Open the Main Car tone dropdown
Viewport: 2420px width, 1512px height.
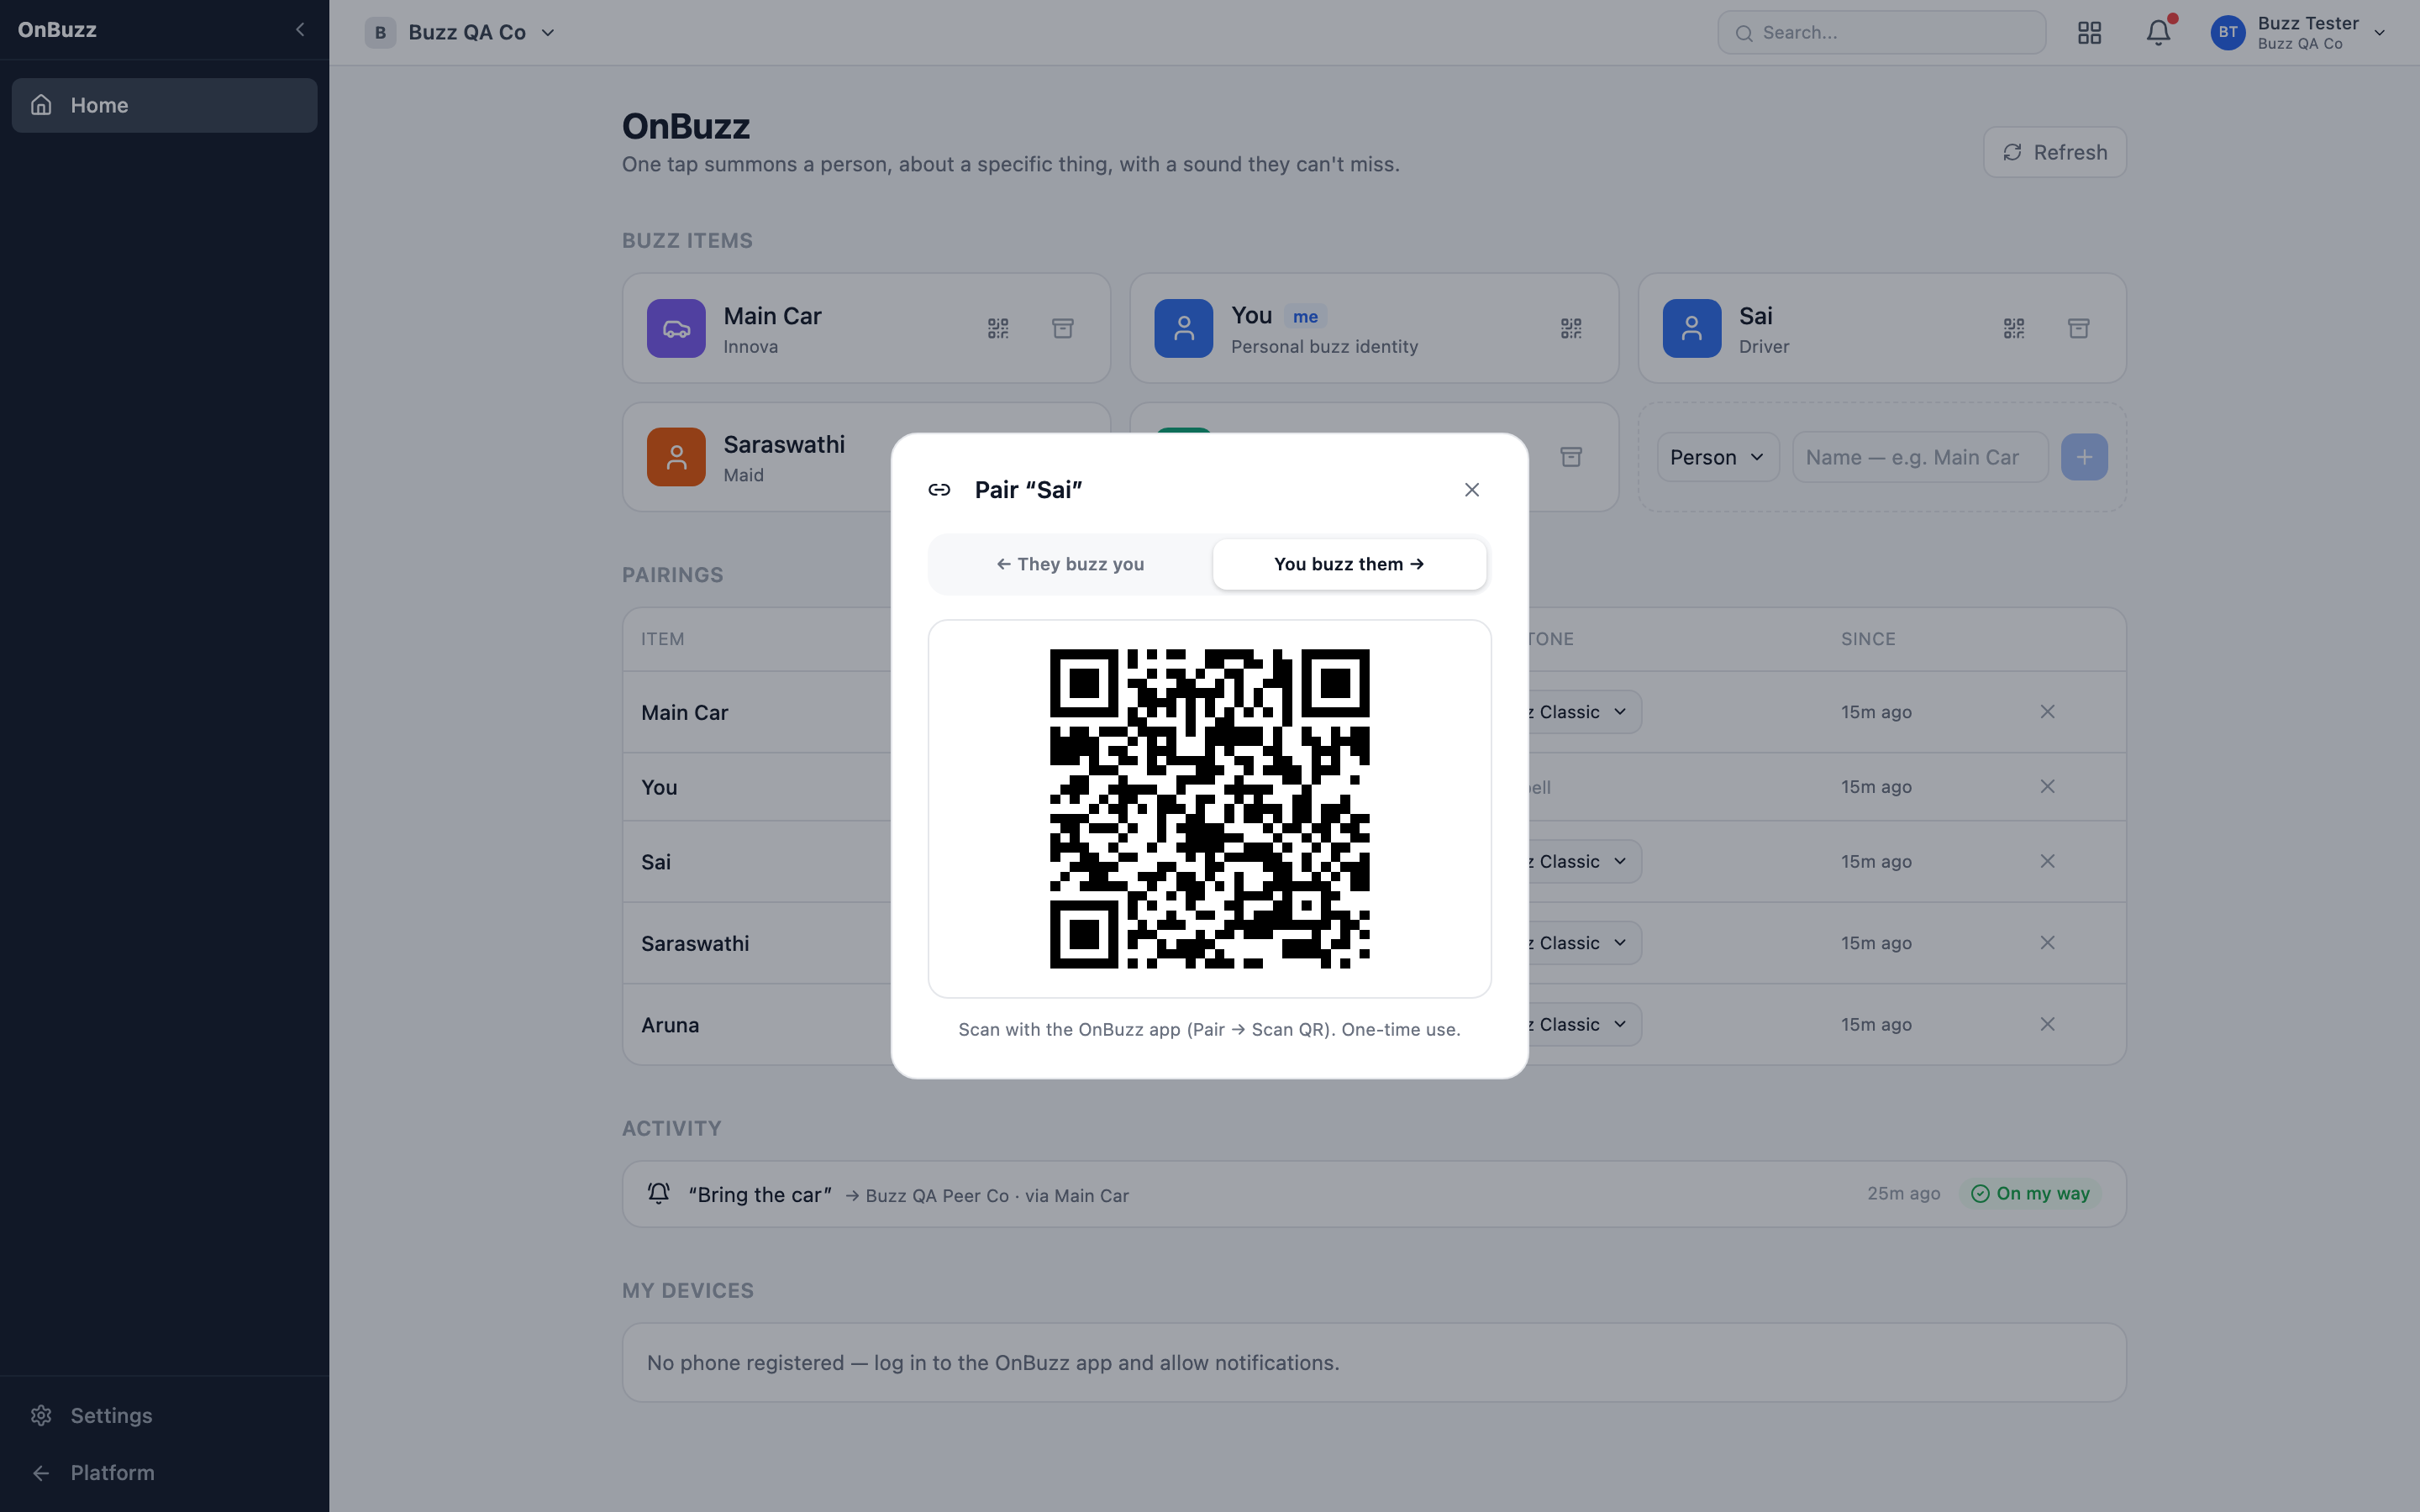pyautogui.click(x=1584, y=712)
